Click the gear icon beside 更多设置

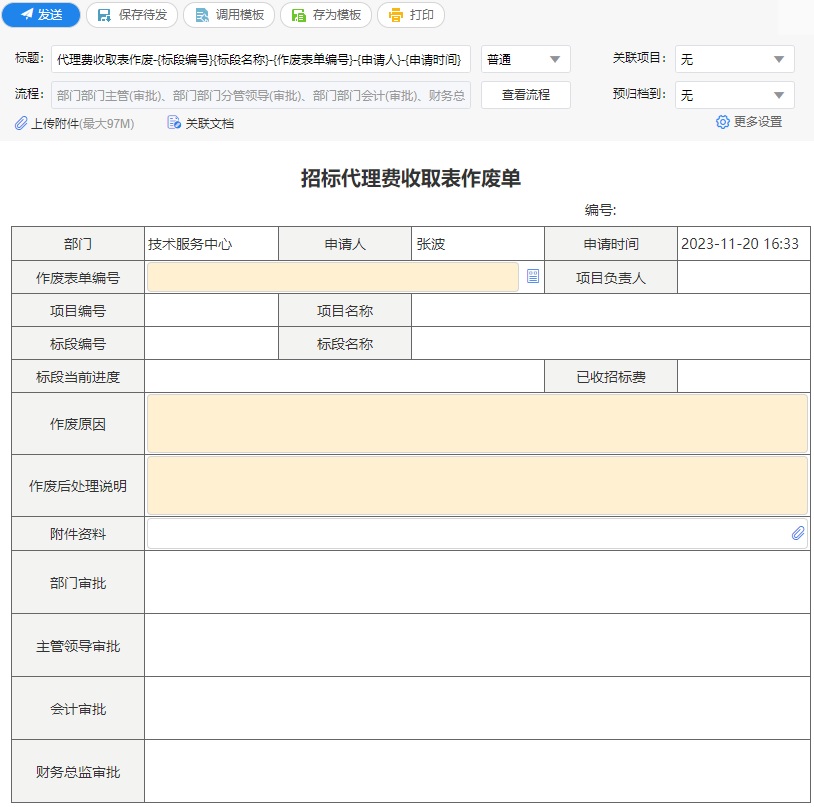click(722, 122)
